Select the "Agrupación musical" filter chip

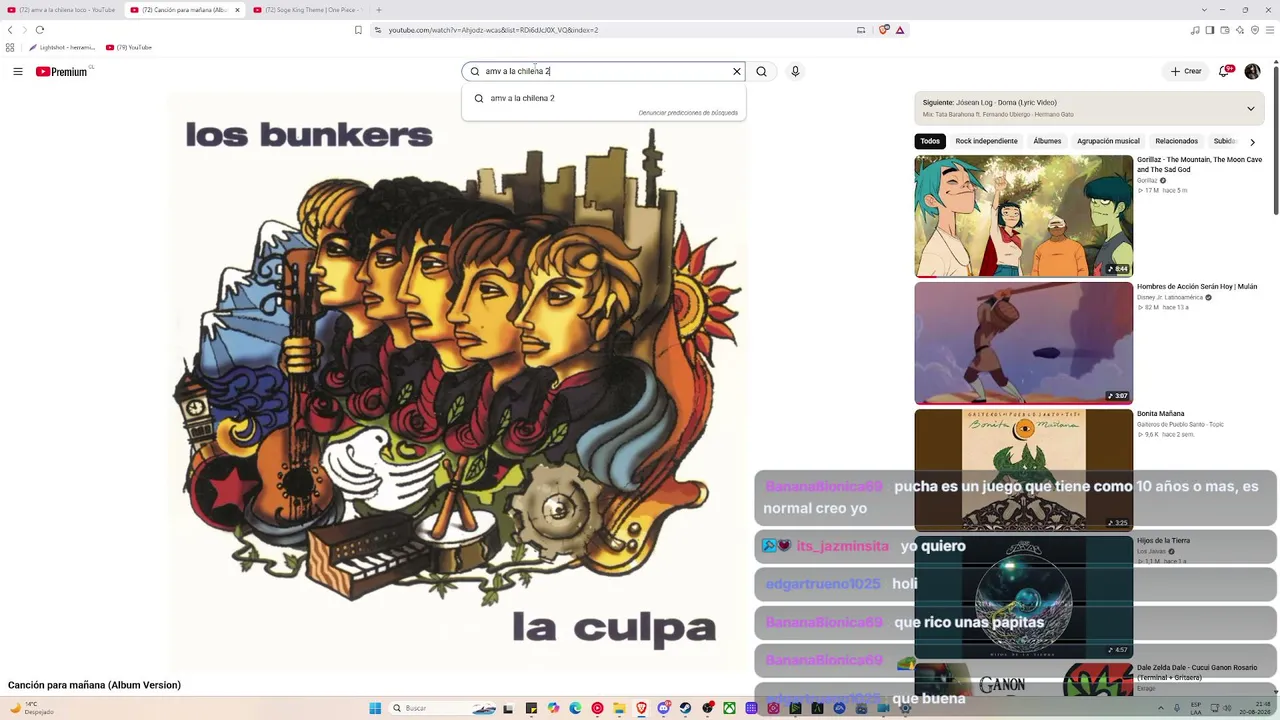click(1108, 141)
